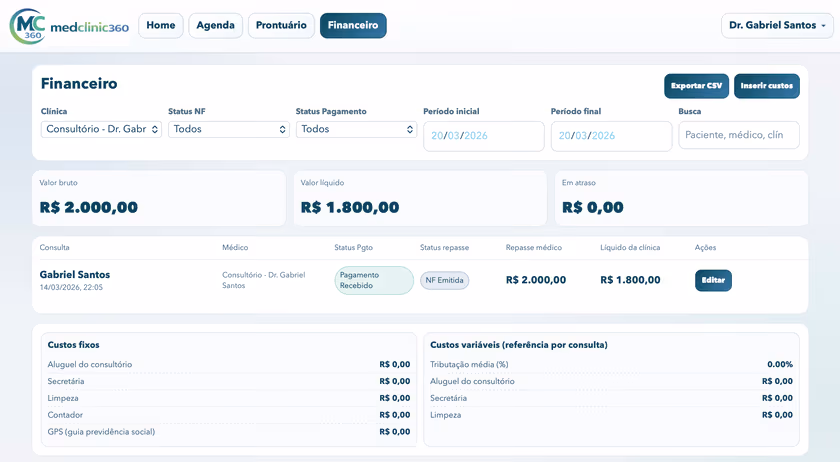The width and height of the screenshot is (840, 462).
Task: Click the Período final date field
Action: tap(611, 136)
